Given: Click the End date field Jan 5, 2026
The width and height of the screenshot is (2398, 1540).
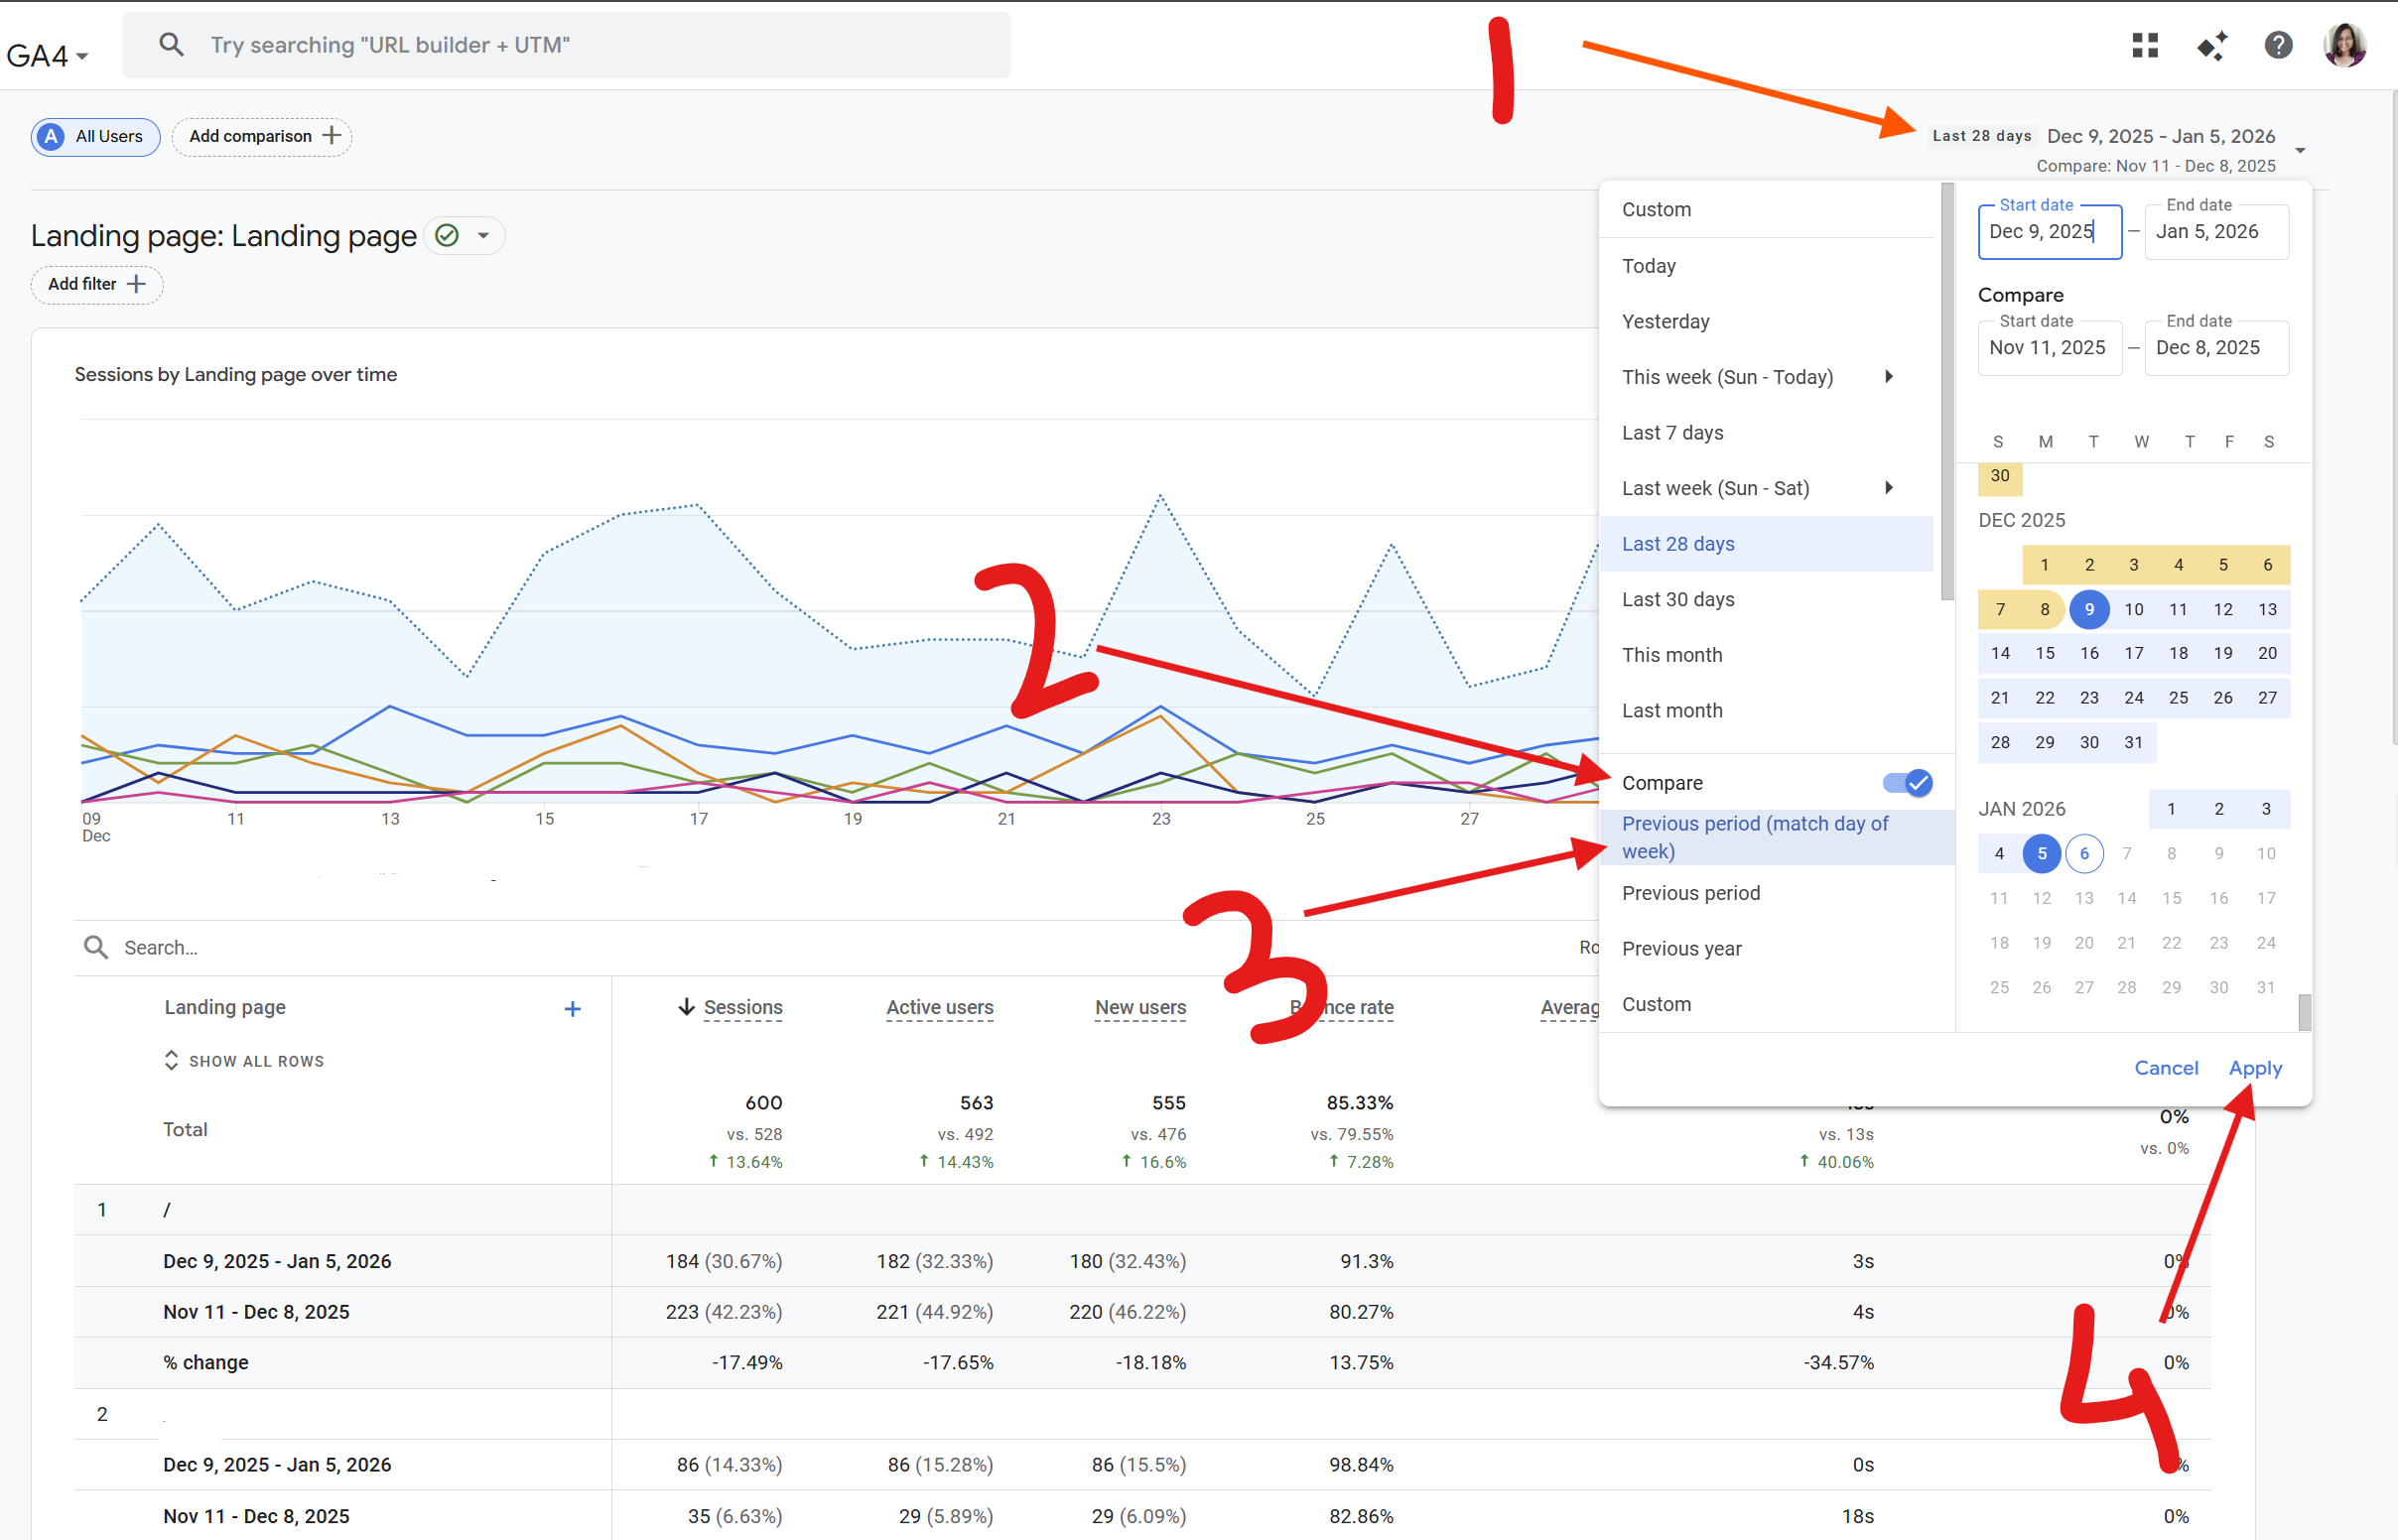Looking at the screenshot, I should (x=2216, y=232).
